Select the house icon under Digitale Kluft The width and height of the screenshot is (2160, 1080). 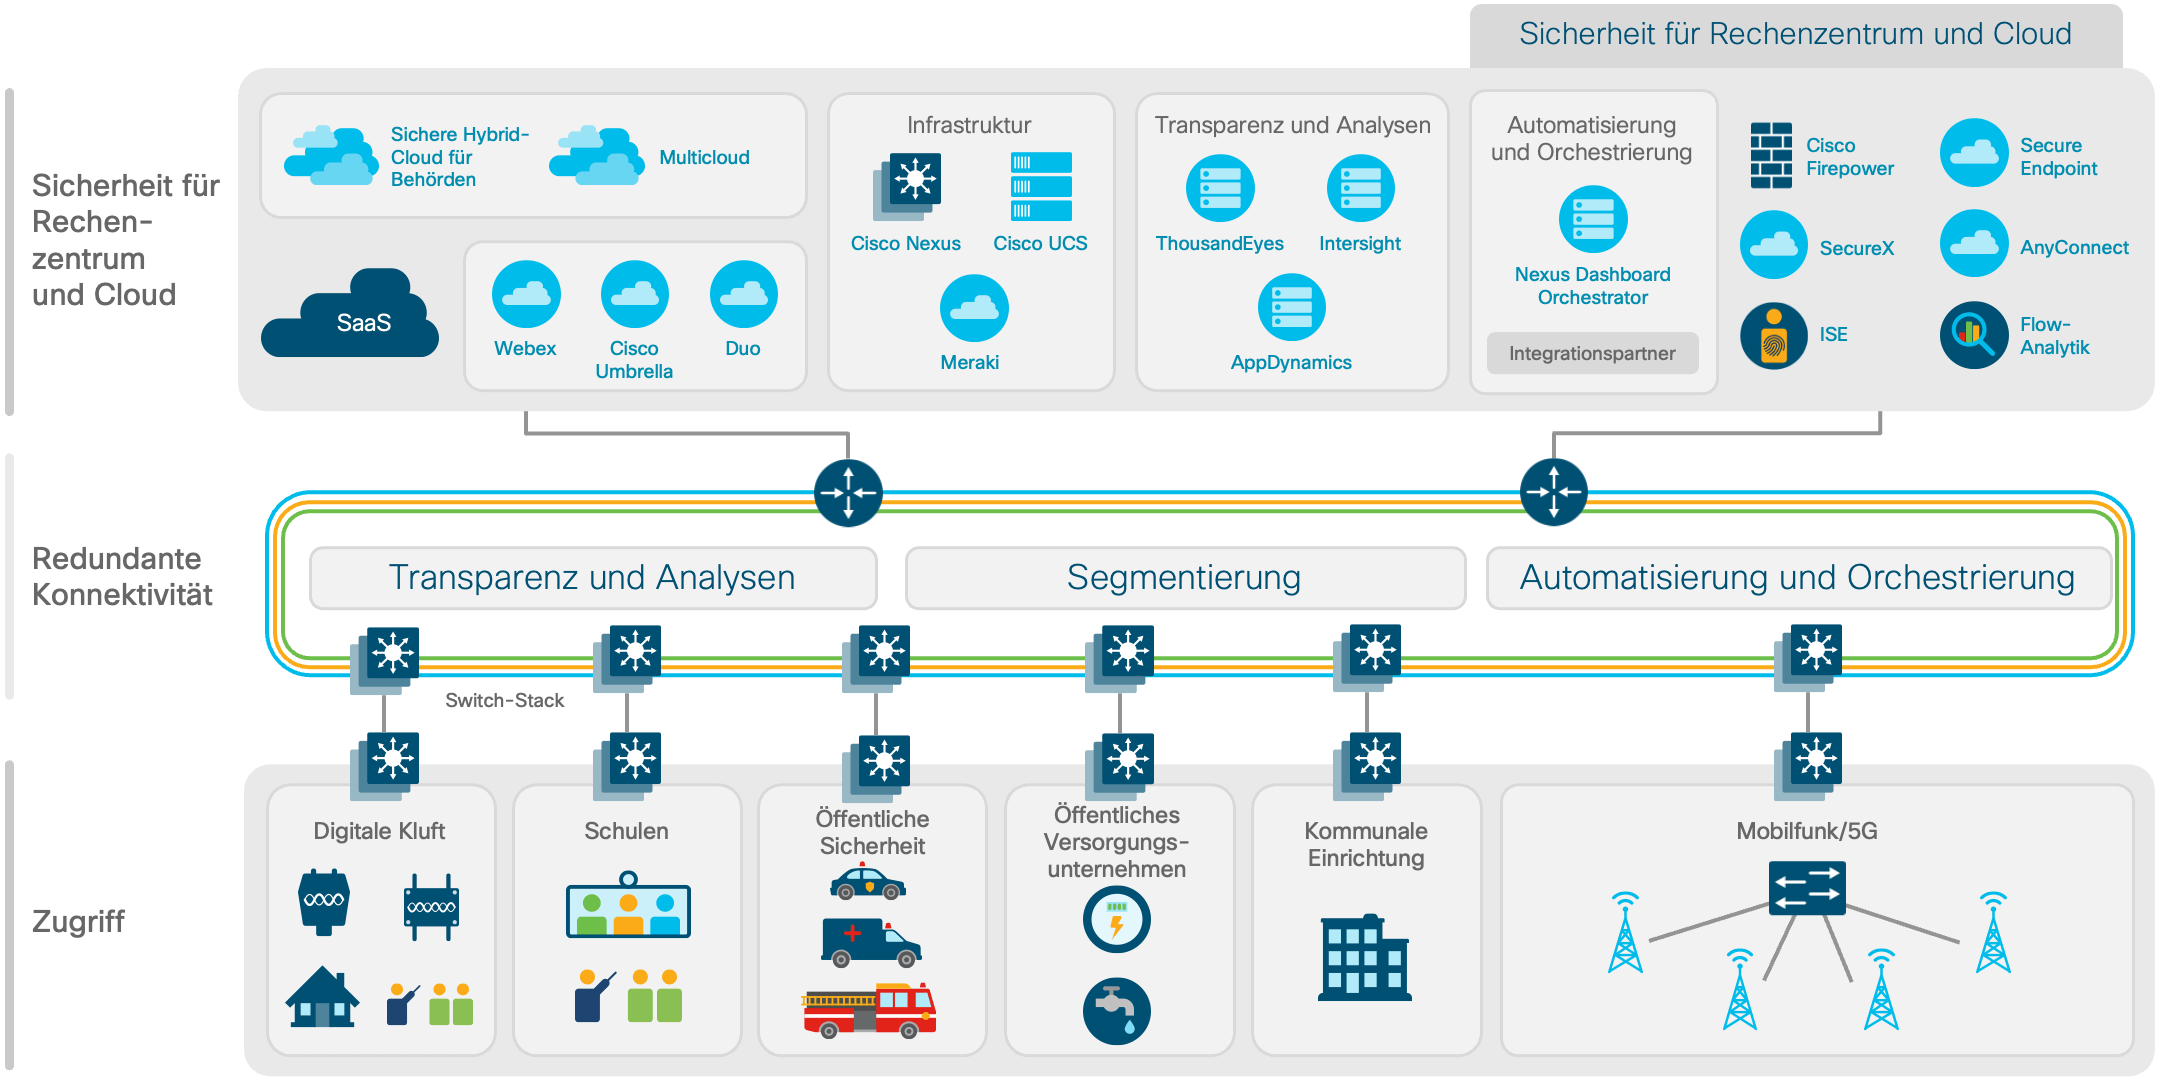click(322, 996)
